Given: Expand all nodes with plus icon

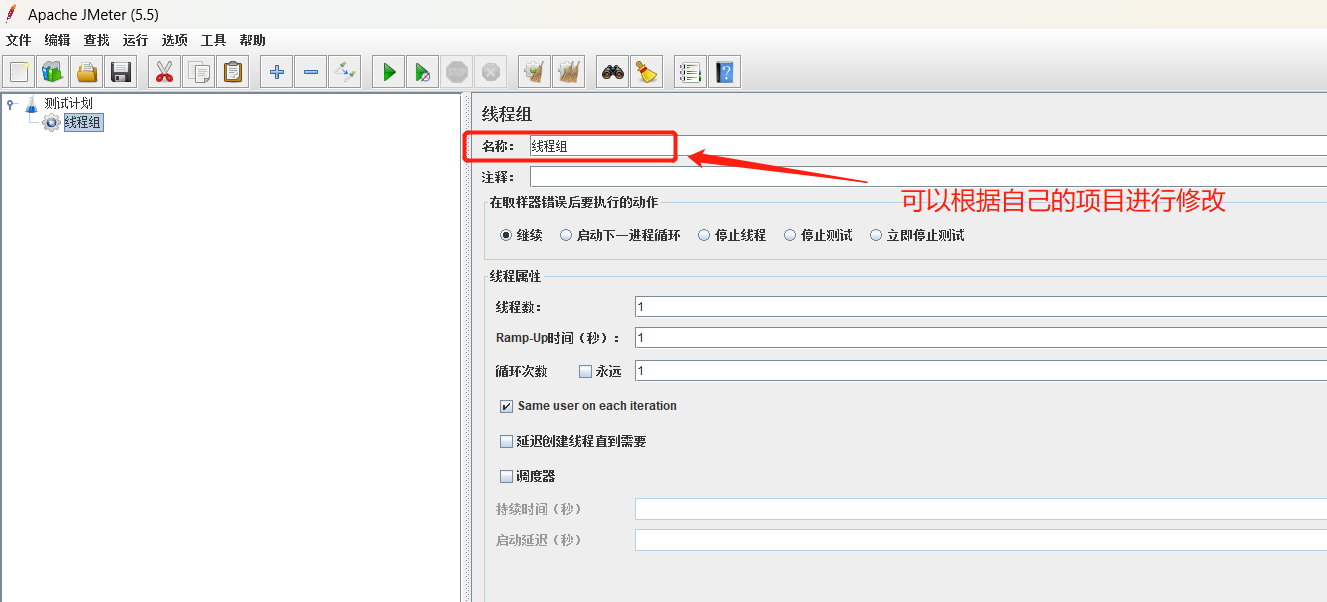Looking at the screenshot, I should click(x=277, y=72).
